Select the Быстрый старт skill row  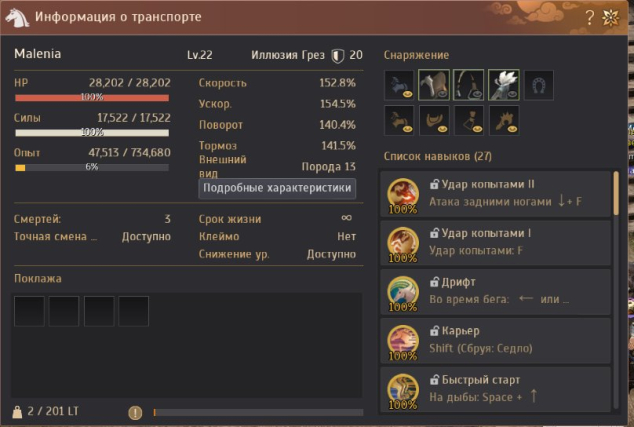pos(495,389)
